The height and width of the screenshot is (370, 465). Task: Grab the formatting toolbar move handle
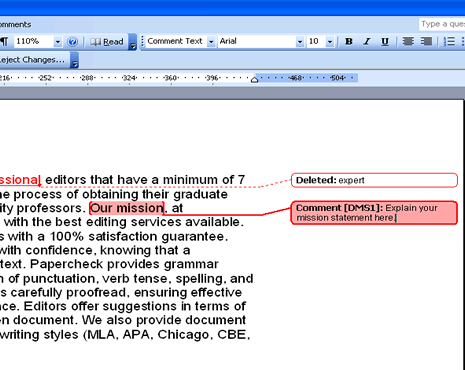142,41
